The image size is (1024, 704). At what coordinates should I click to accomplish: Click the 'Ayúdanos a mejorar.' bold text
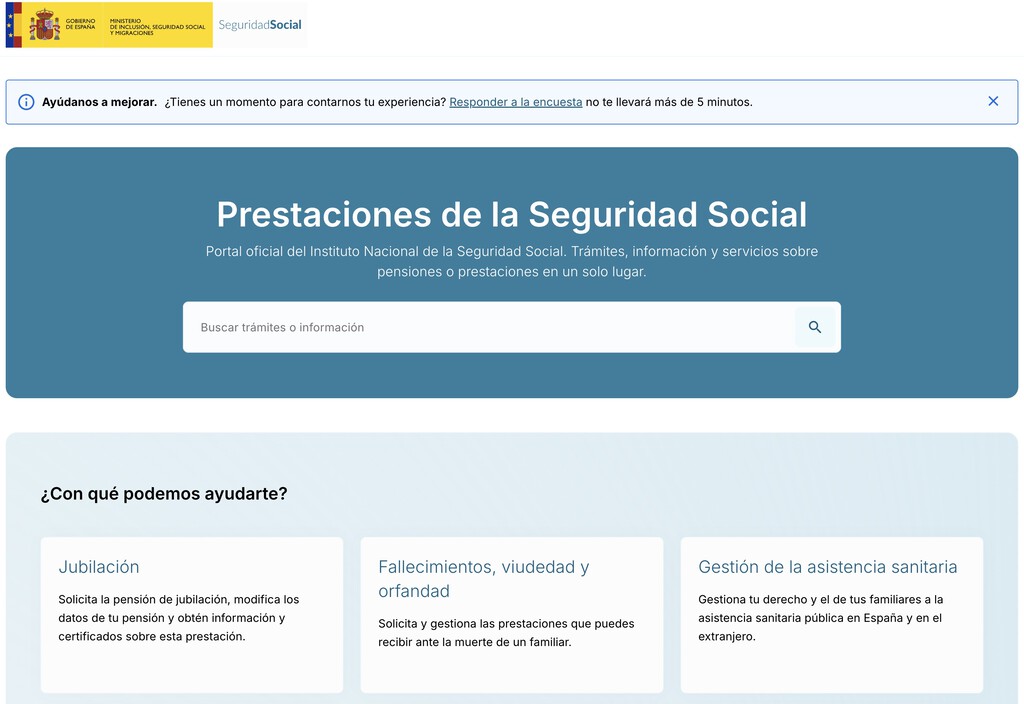(x=99, y=102)
